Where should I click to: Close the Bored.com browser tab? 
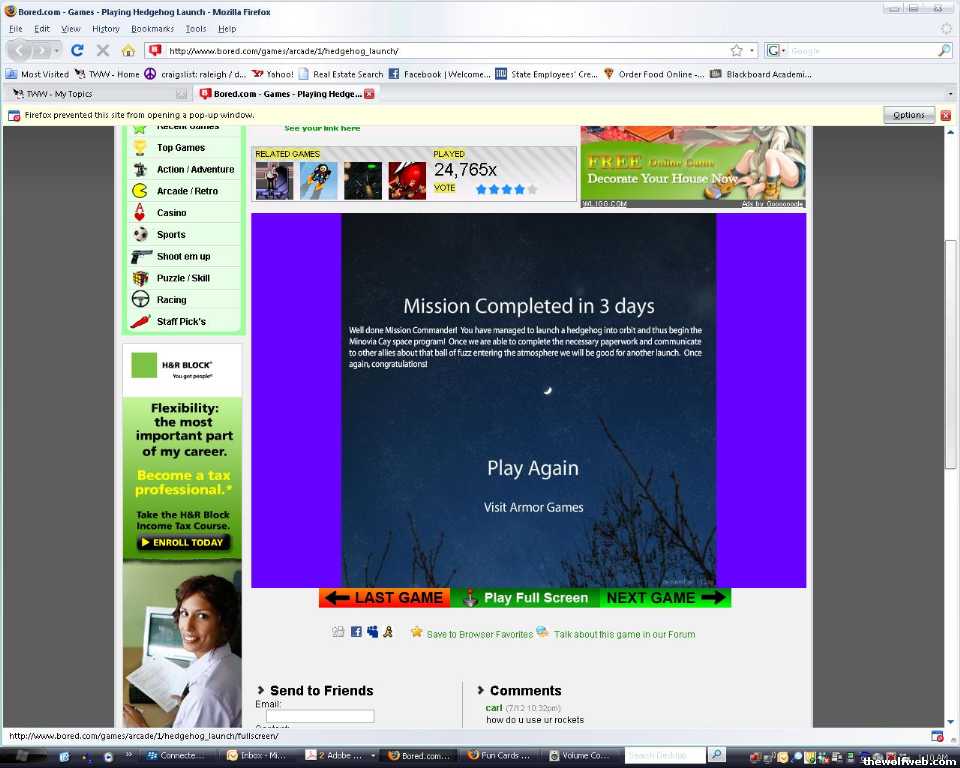(x=369, y=94)
